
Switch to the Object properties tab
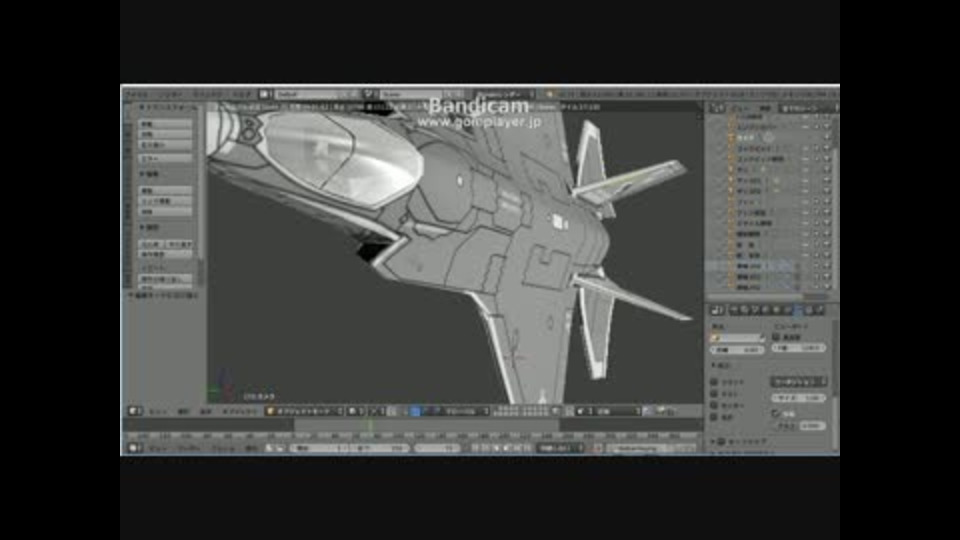click(x=776, y=310)
